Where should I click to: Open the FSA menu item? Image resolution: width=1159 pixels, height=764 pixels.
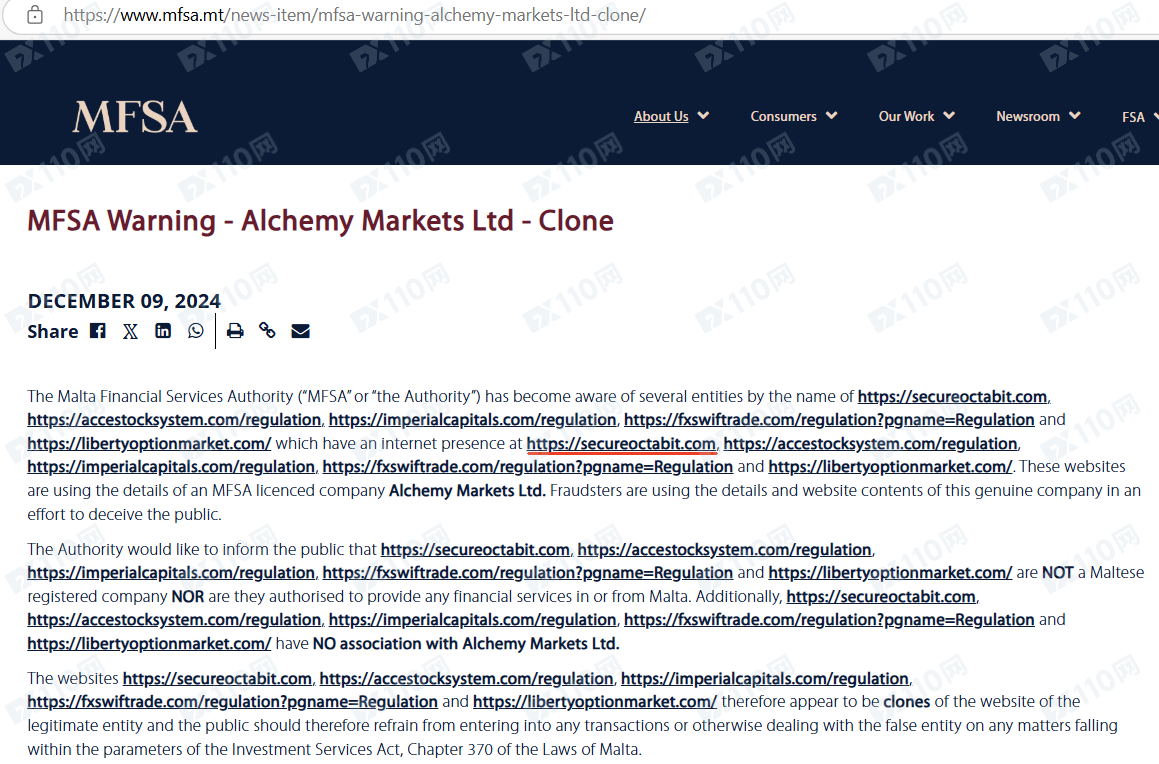click(1133, 117)
